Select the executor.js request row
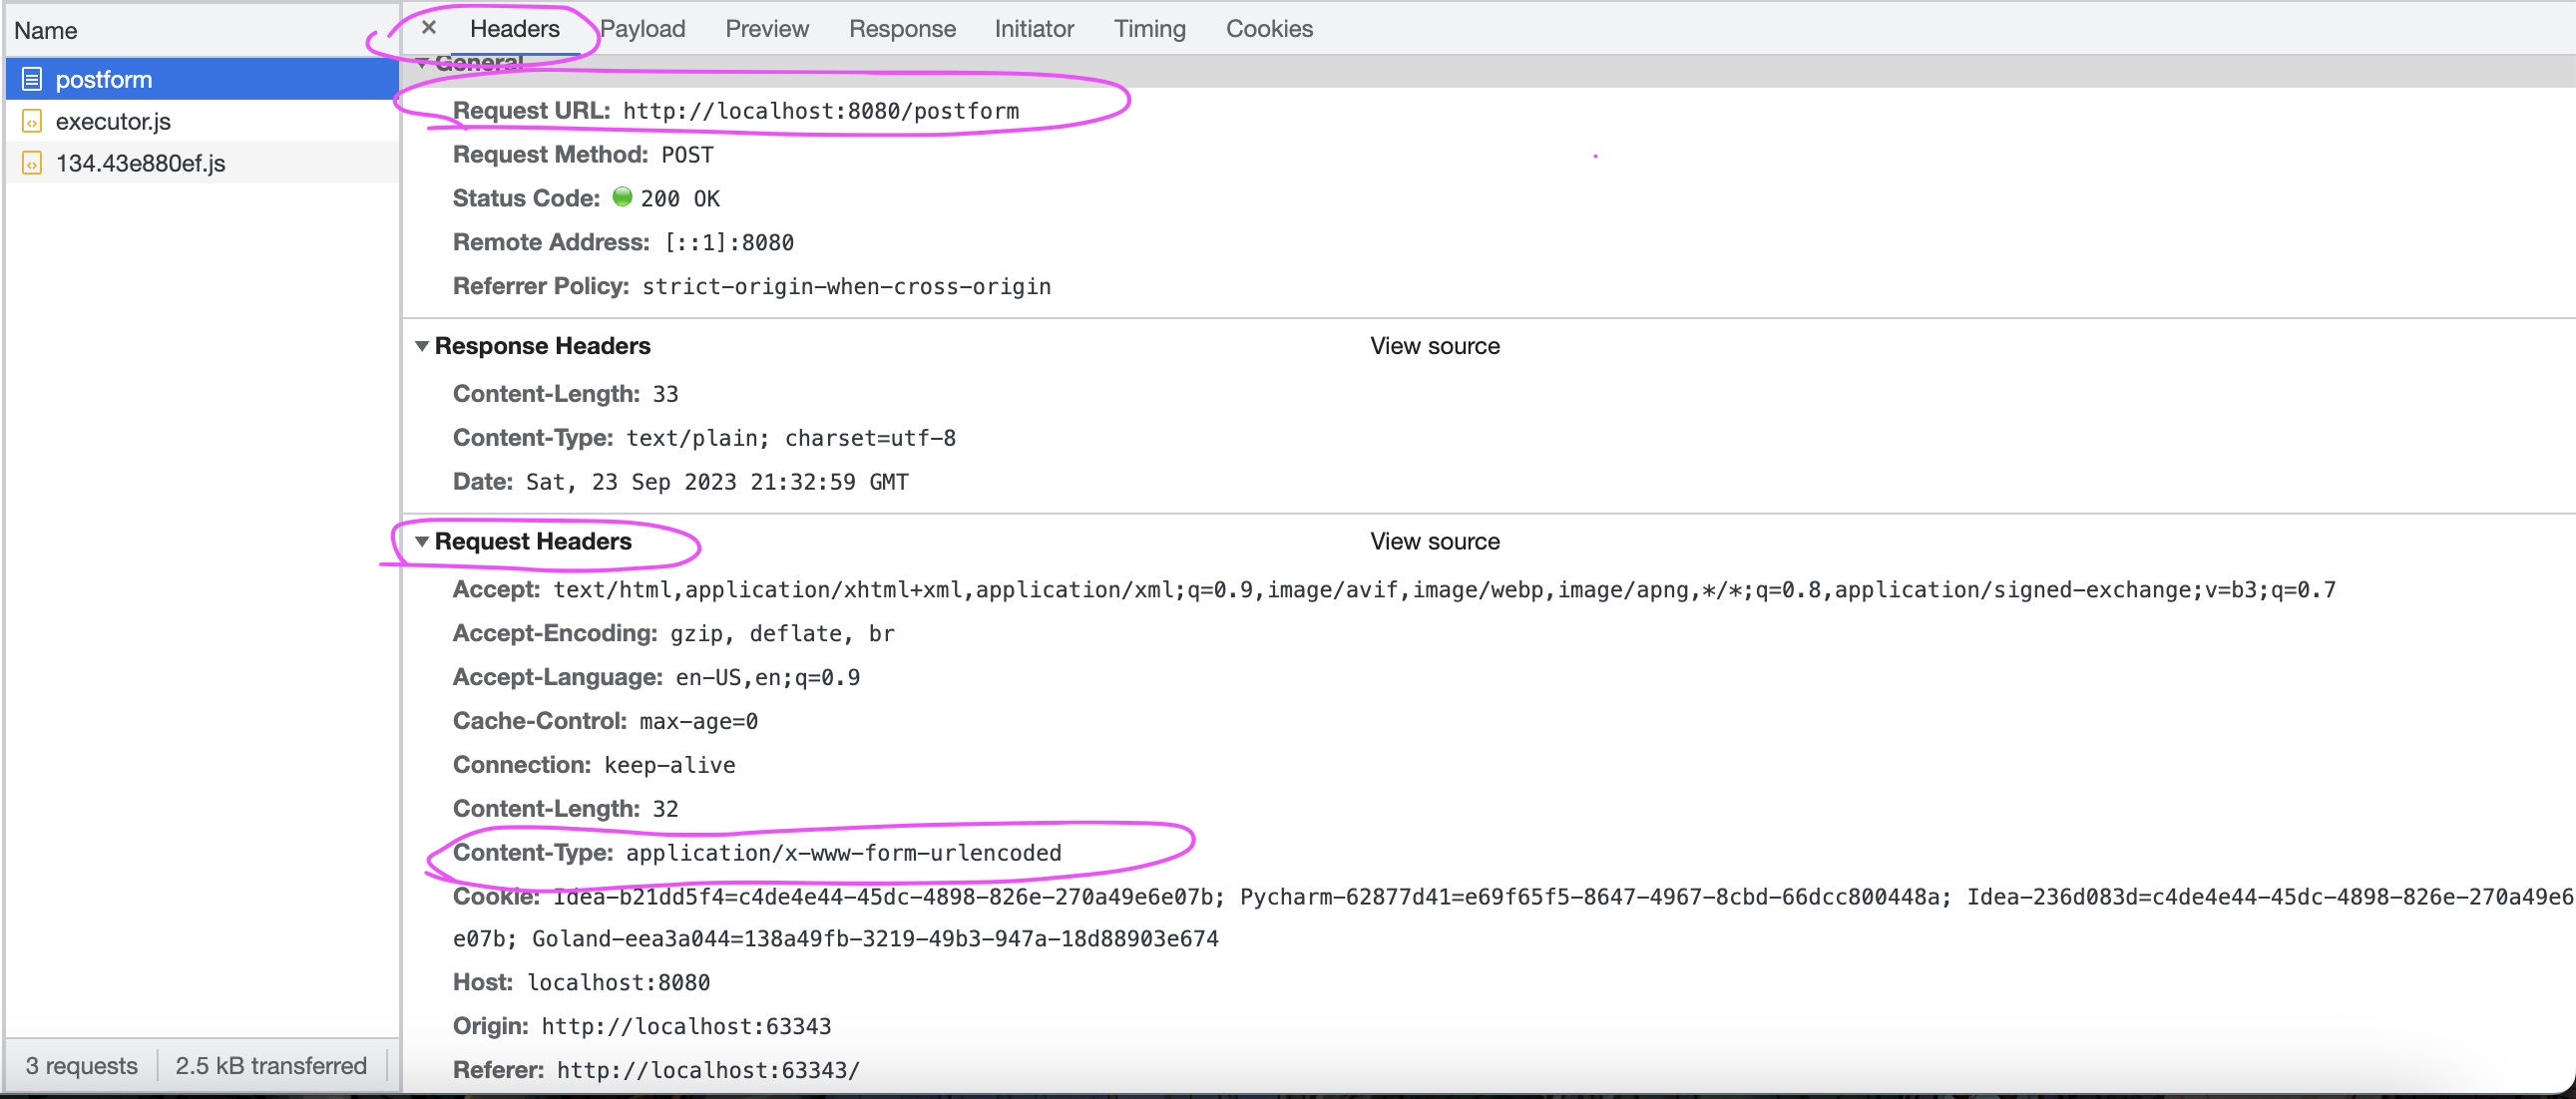The width and height of the screenshot is (2576, 1099). tap(202, 121)
